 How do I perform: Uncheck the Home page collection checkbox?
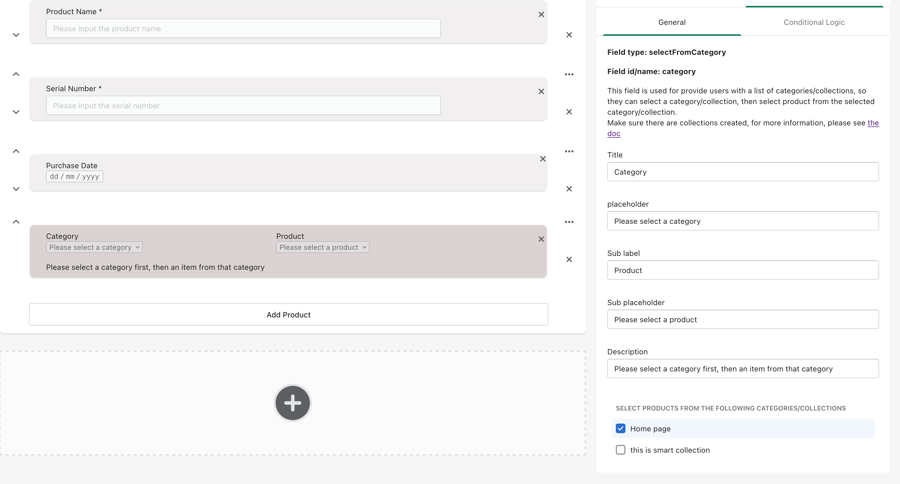click(620, 429)
